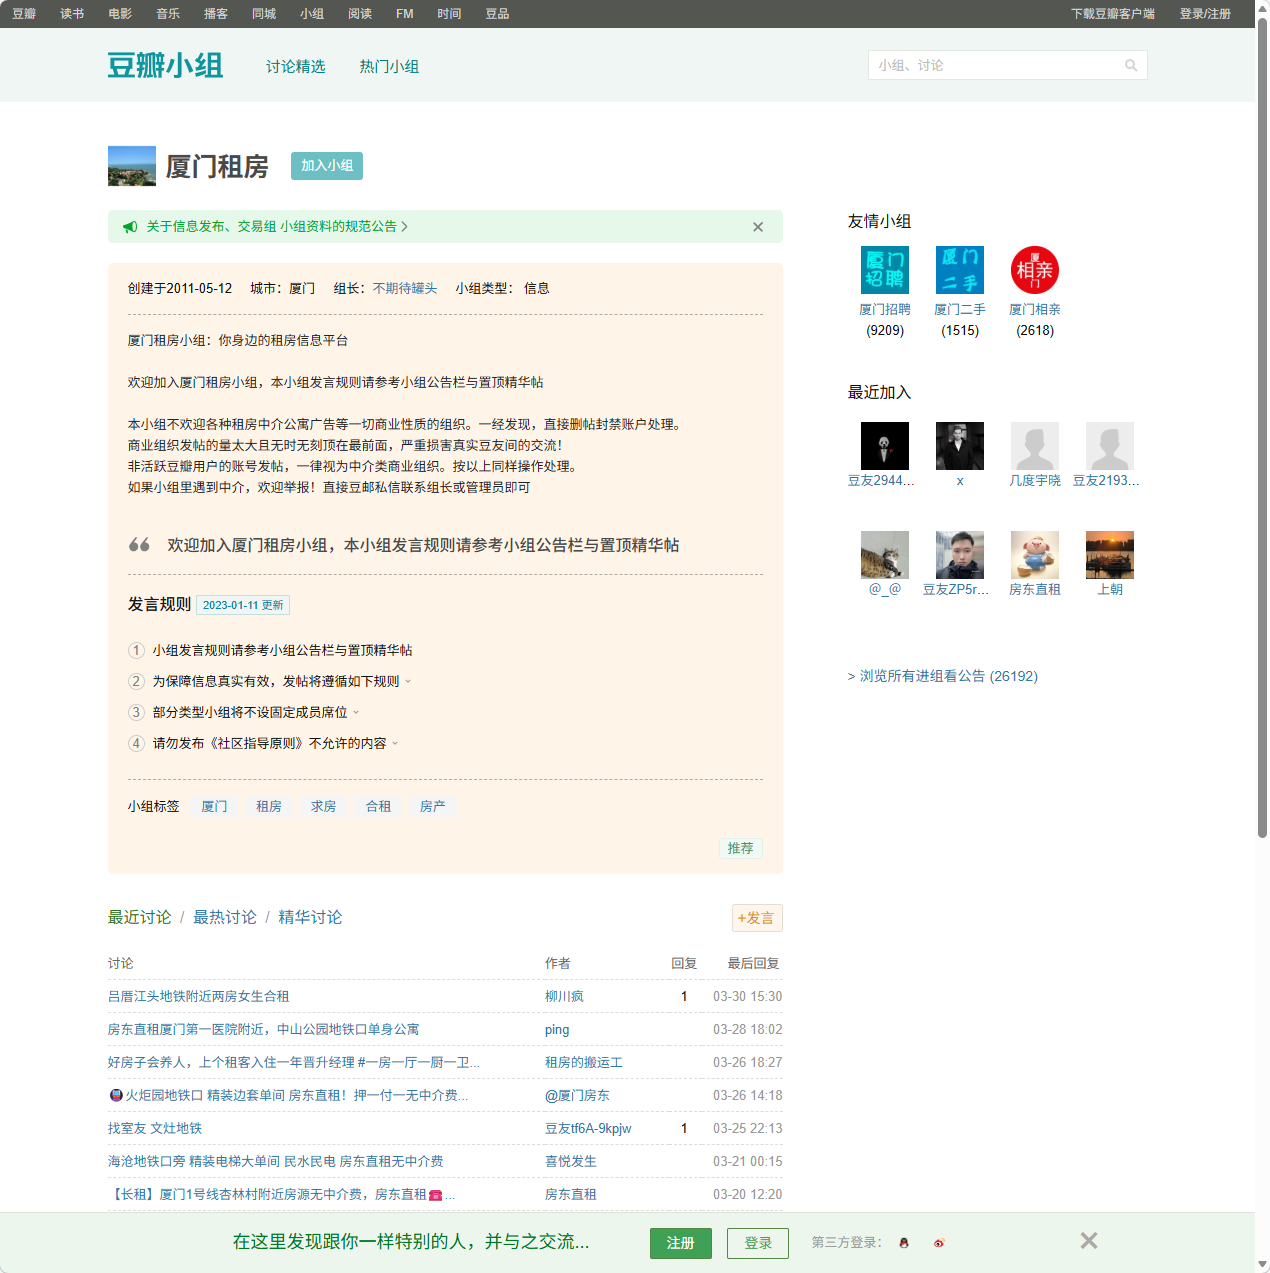Log in with the QQ icon
Viewport: 1270px width, 1273px height.
pyautogui.click(x=903, y=1243)
